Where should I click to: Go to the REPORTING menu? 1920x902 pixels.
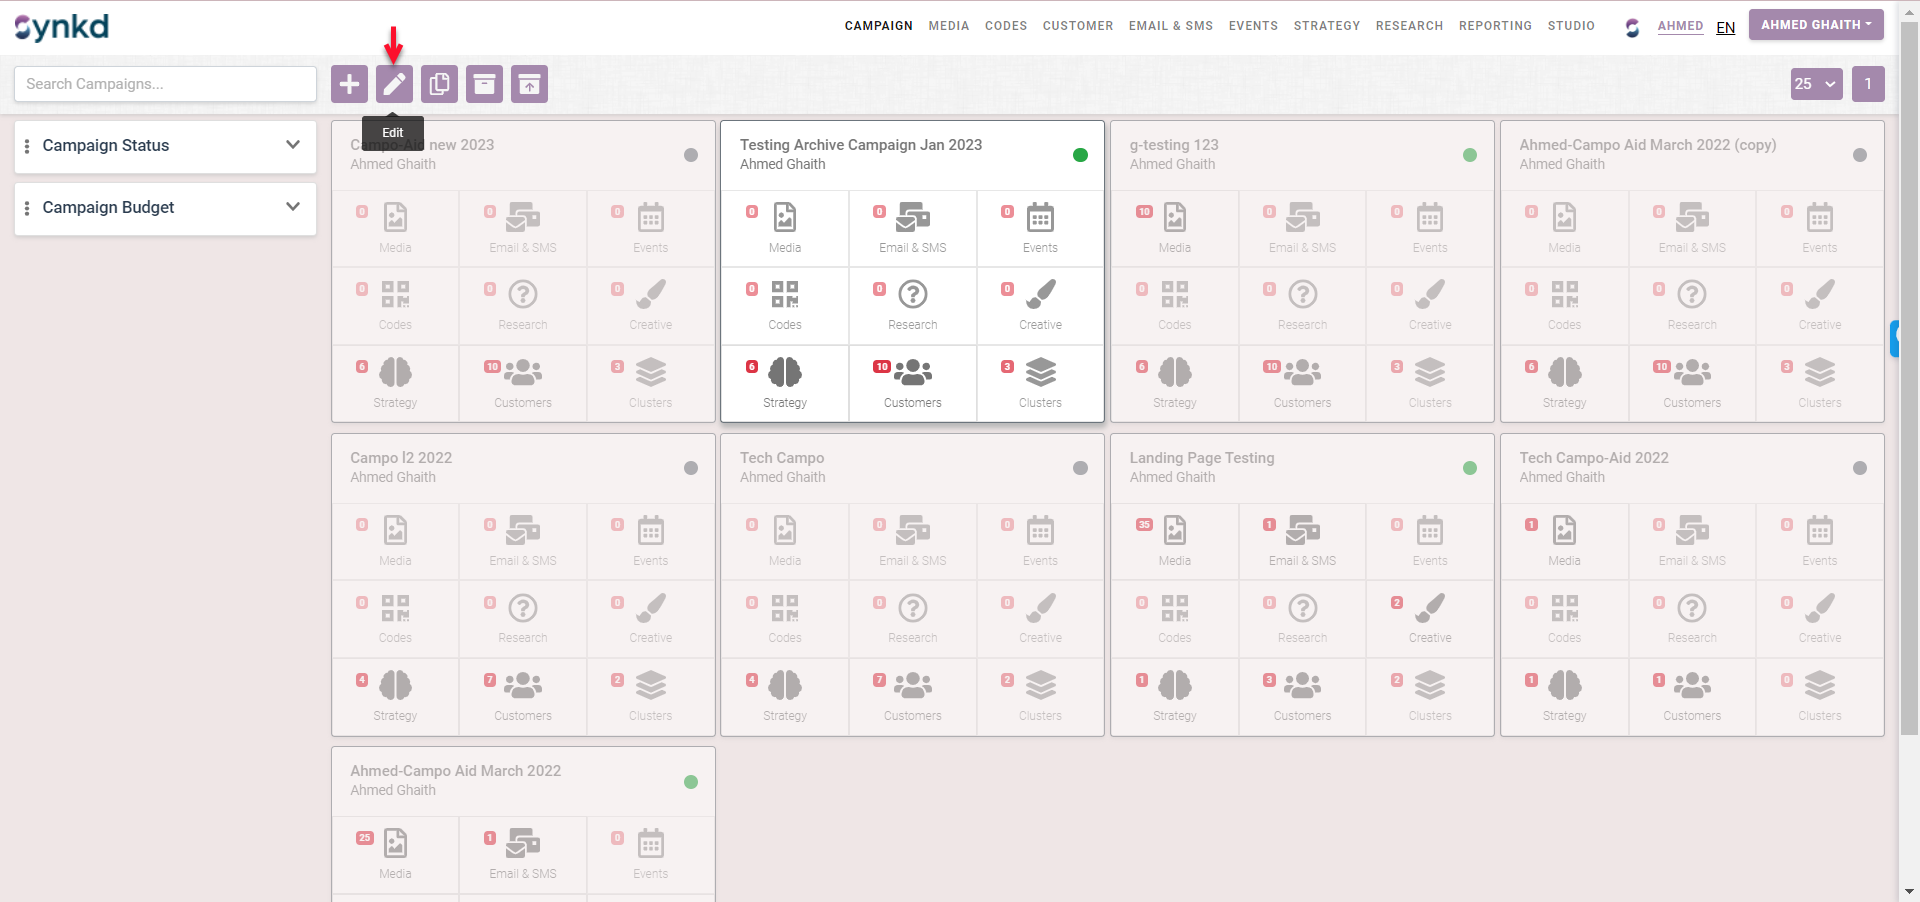coord(1494,26)
